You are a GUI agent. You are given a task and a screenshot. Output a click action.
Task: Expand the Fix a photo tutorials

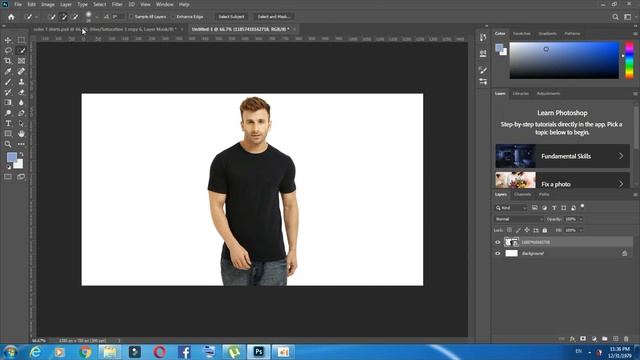(562, 180)
